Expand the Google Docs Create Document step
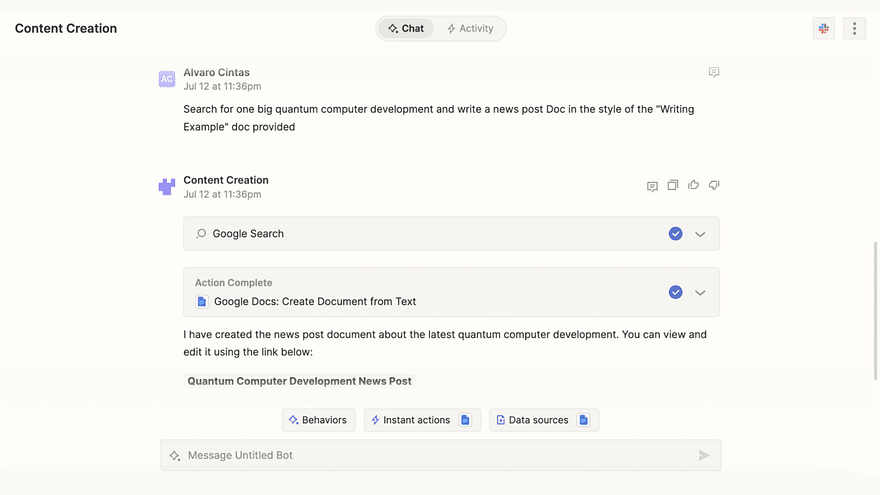Viewport: 880px width, 495px height. coord(700,292)
